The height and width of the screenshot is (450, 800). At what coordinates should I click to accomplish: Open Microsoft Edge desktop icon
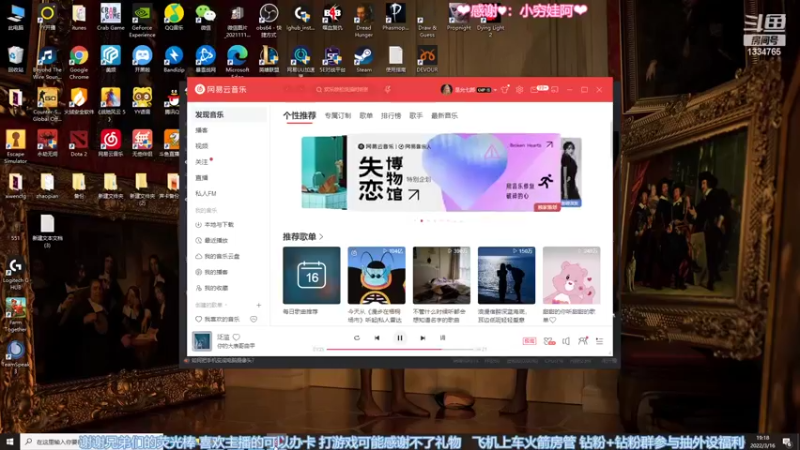coord(237,63)
